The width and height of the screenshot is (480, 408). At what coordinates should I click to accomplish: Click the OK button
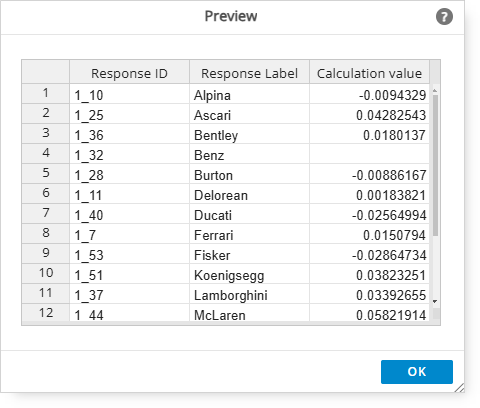[x=417, y=372]
